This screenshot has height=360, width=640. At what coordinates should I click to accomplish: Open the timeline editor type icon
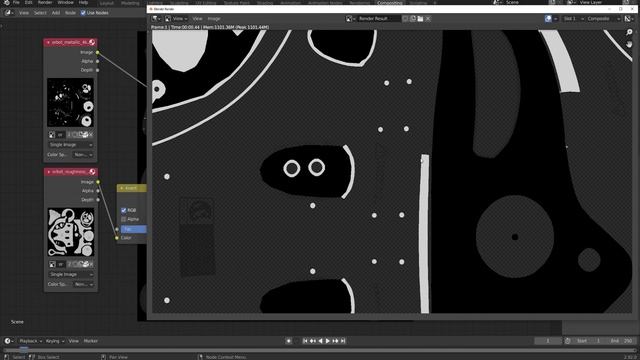[9, 341]
